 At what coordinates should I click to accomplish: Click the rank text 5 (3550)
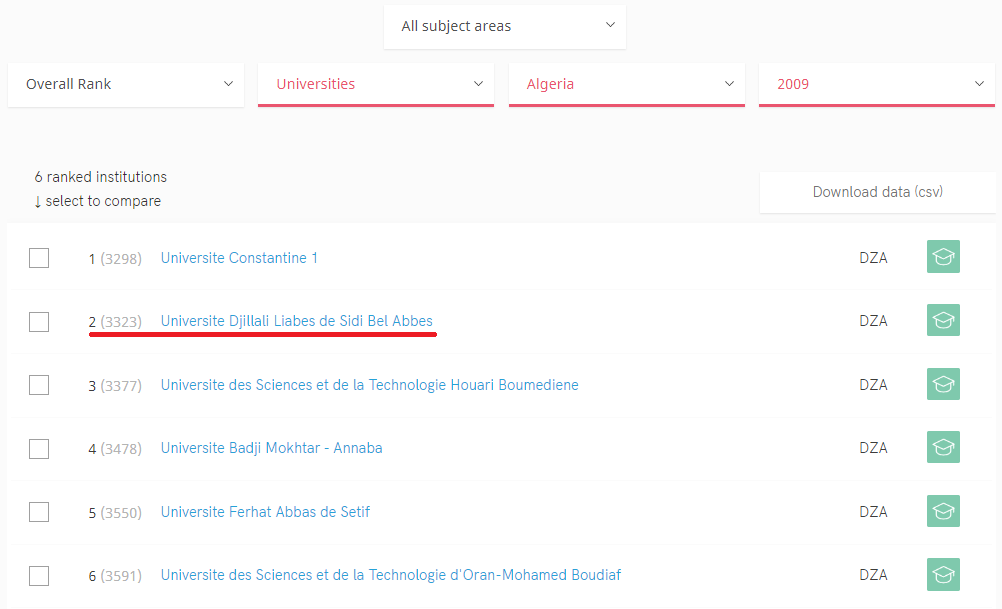[115, 513]
